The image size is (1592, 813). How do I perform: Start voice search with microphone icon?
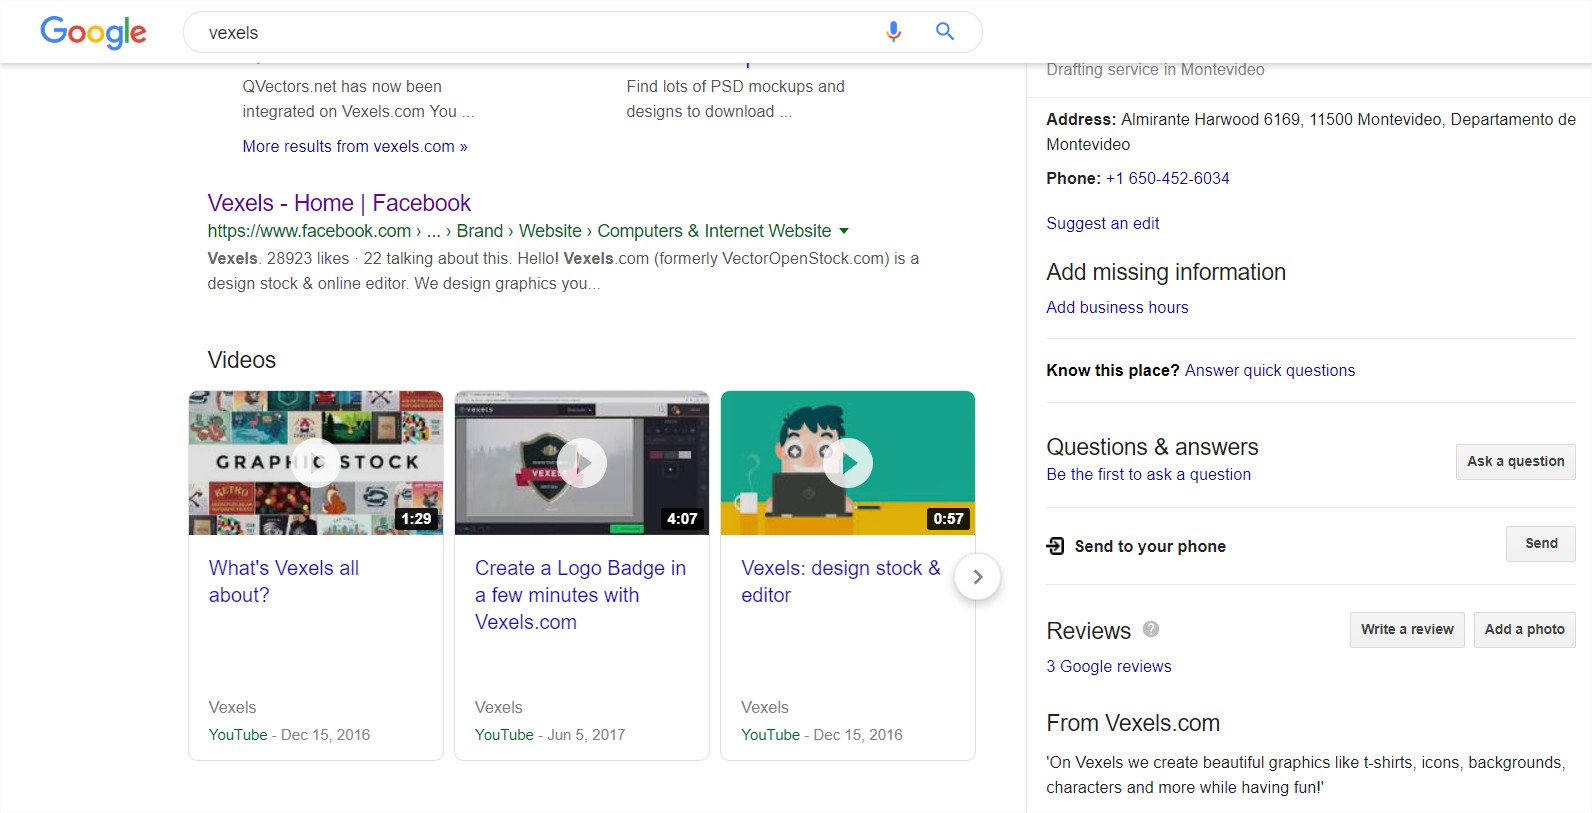pyautogui.click(x=893, y=32)
